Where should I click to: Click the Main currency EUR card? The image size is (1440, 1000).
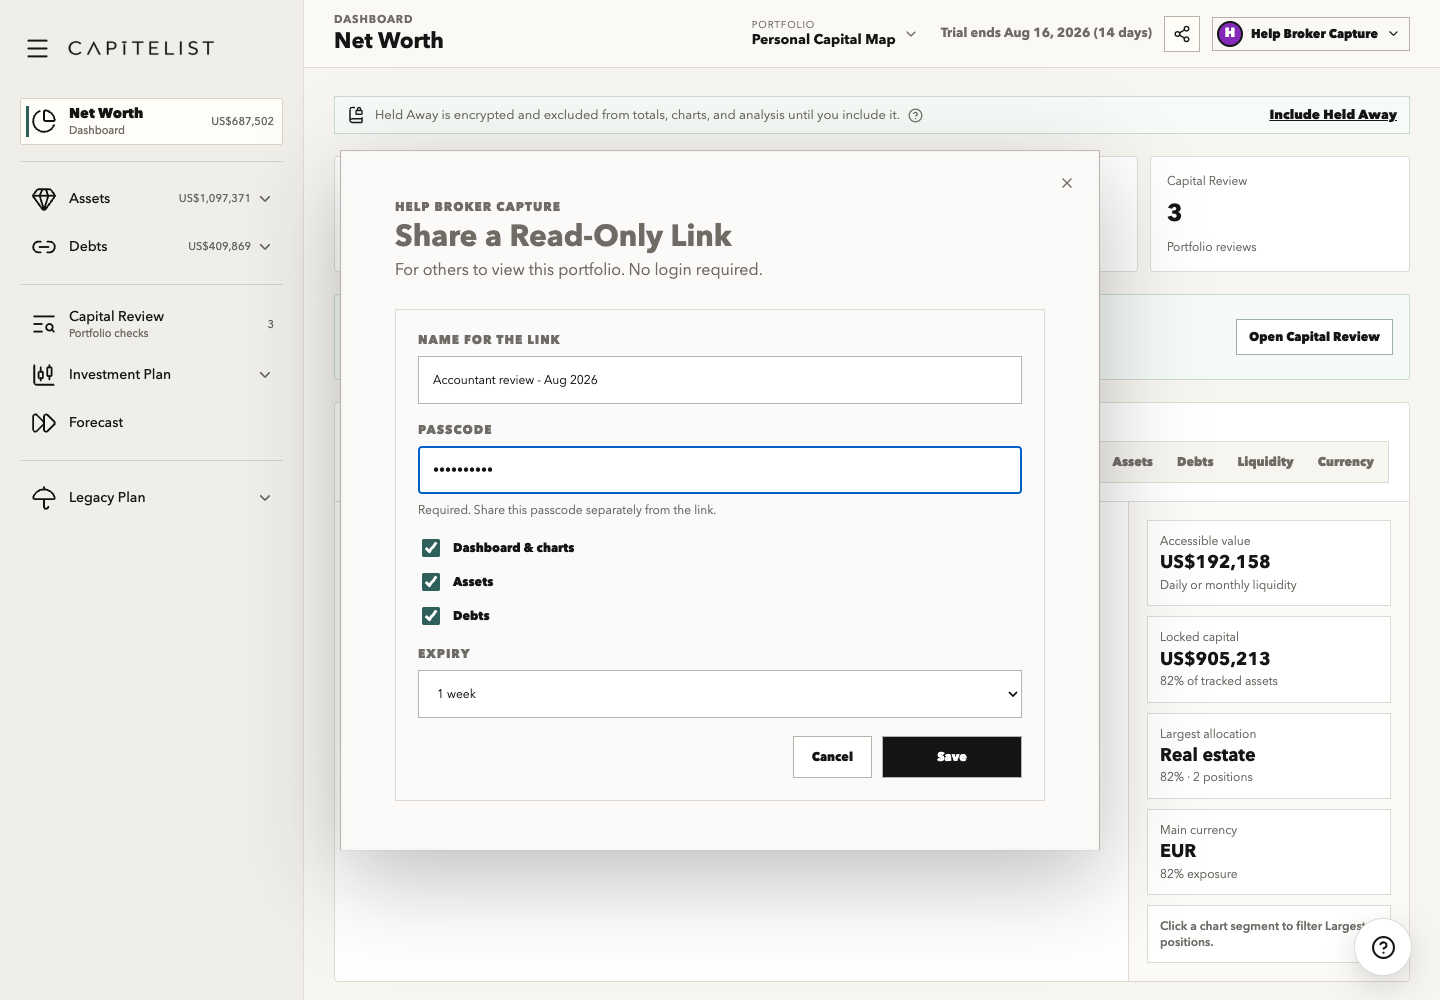click(x=1268, y=852)
